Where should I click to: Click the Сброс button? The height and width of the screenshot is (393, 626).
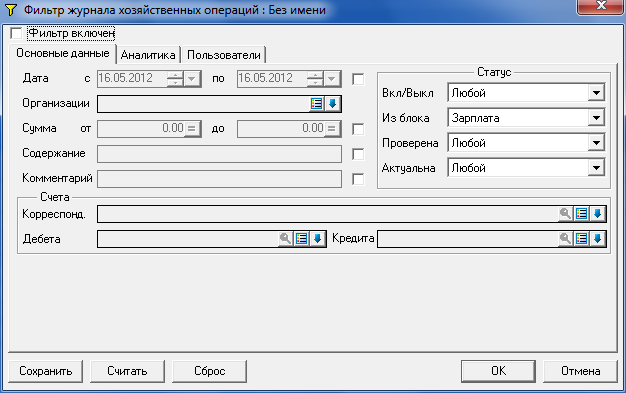(x=209, y=371)
